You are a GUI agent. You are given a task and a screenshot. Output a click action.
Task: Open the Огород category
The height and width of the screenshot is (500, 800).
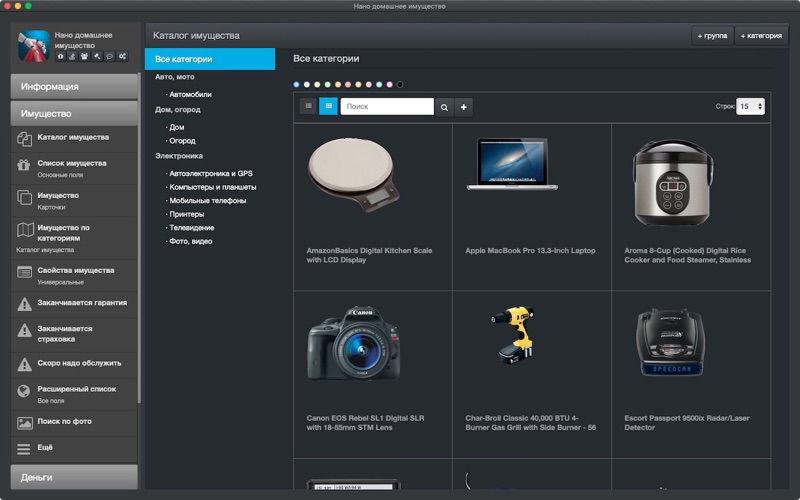182,141
